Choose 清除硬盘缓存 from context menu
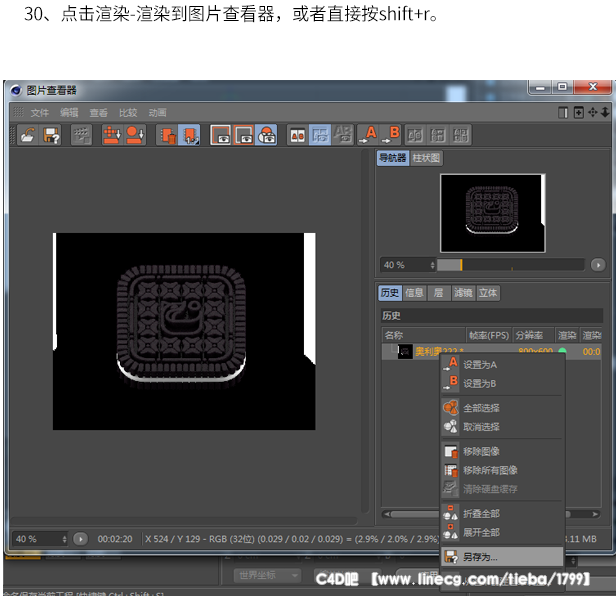Screen dimensions: 616x596 click(503, 489)
